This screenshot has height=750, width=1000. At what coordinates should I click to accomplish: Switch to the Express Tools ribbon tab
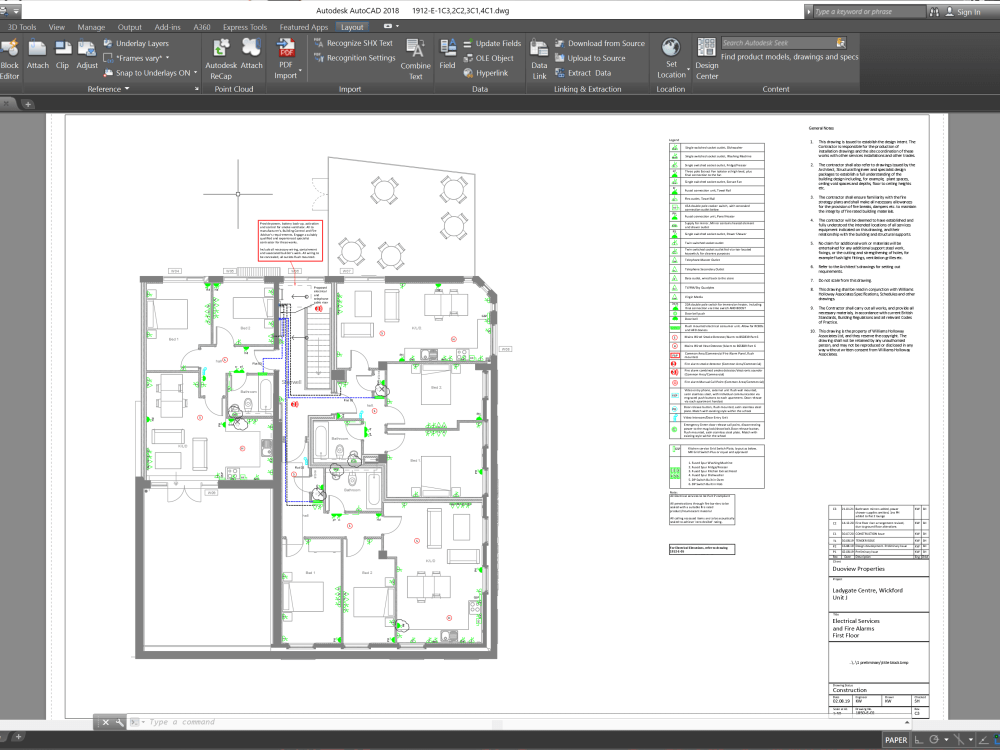[244, 27]
